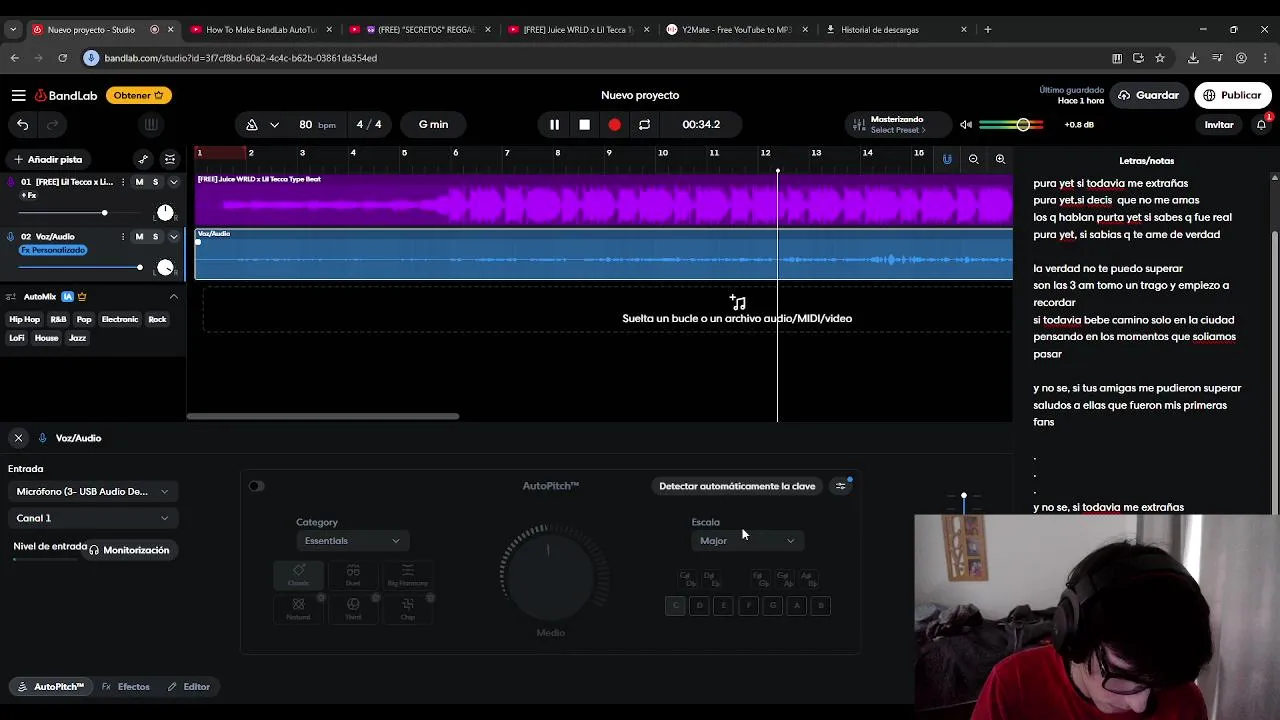1280x720 pixels.
Task: Click the collapse tracks icon
Action: click(170, 160)
